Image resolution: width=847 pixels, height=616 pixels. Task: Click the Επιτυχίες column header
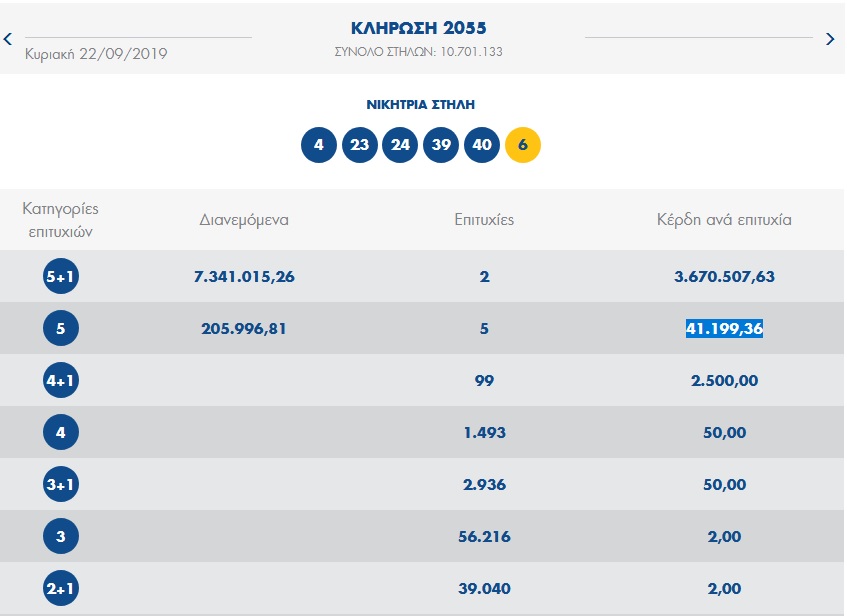[484, 220]
